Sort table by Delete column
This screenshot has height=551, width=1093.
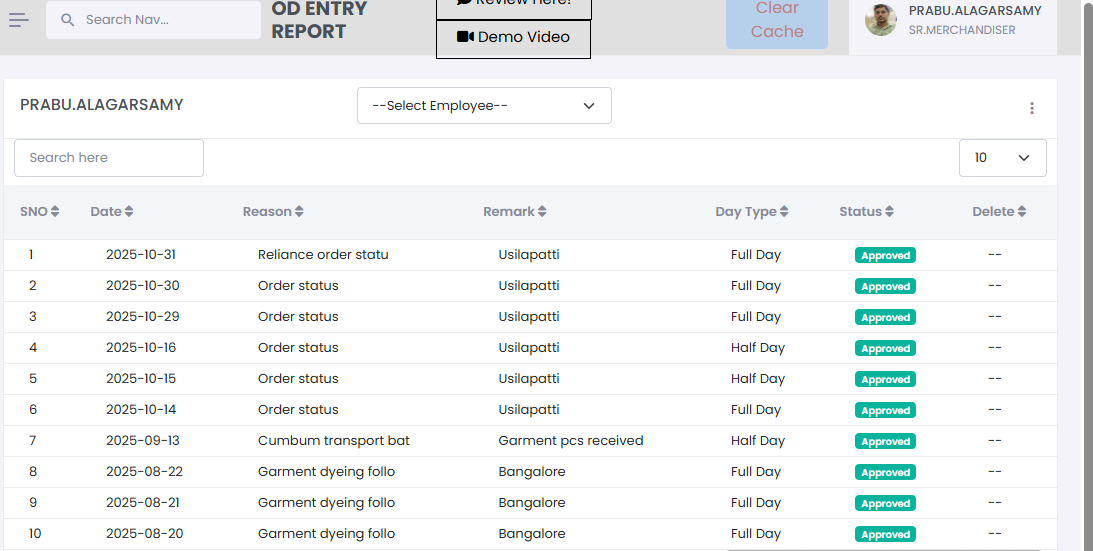pos(999,212)
